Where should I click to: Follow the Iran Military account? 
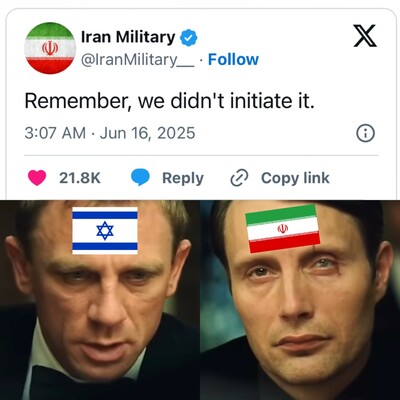233,60
